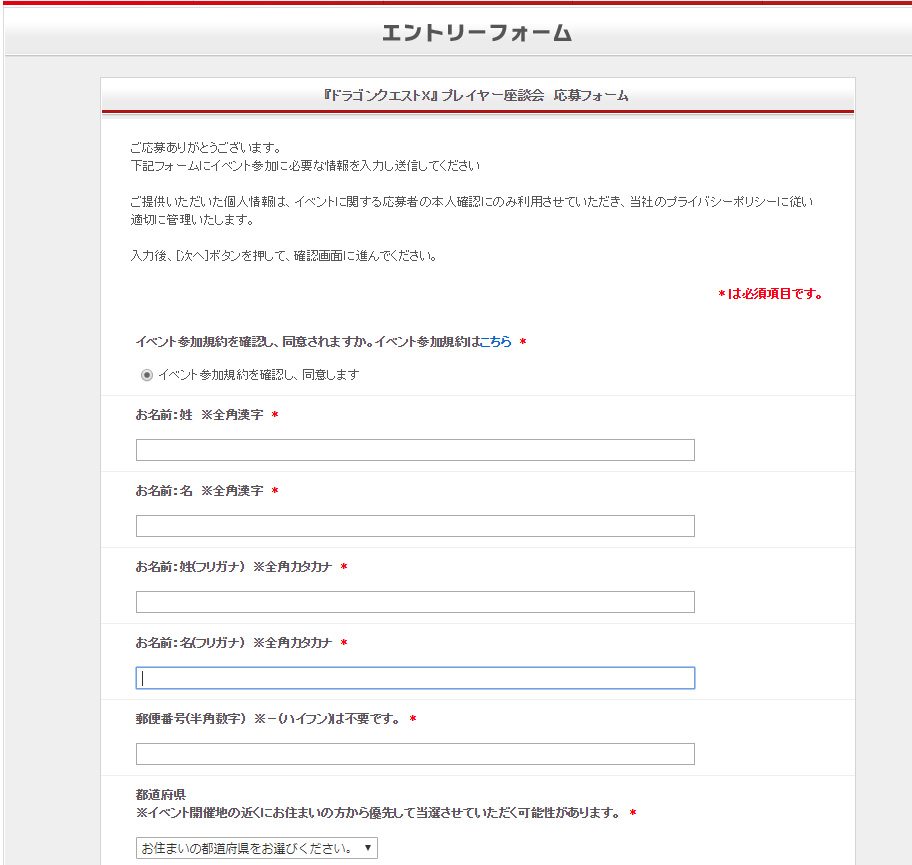Focus the 名(フリガナ) 全角カタカナ input field

[415, 678]
